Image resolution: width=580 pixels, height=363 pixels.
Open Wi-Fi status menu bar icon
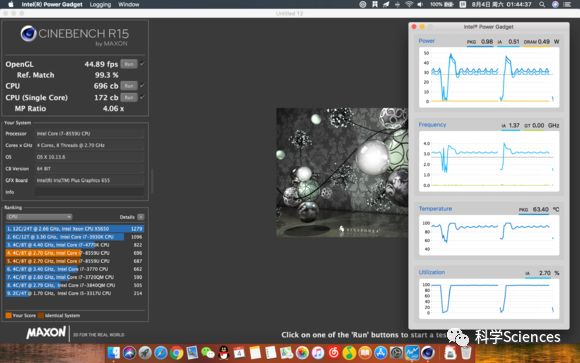[409, 4]
